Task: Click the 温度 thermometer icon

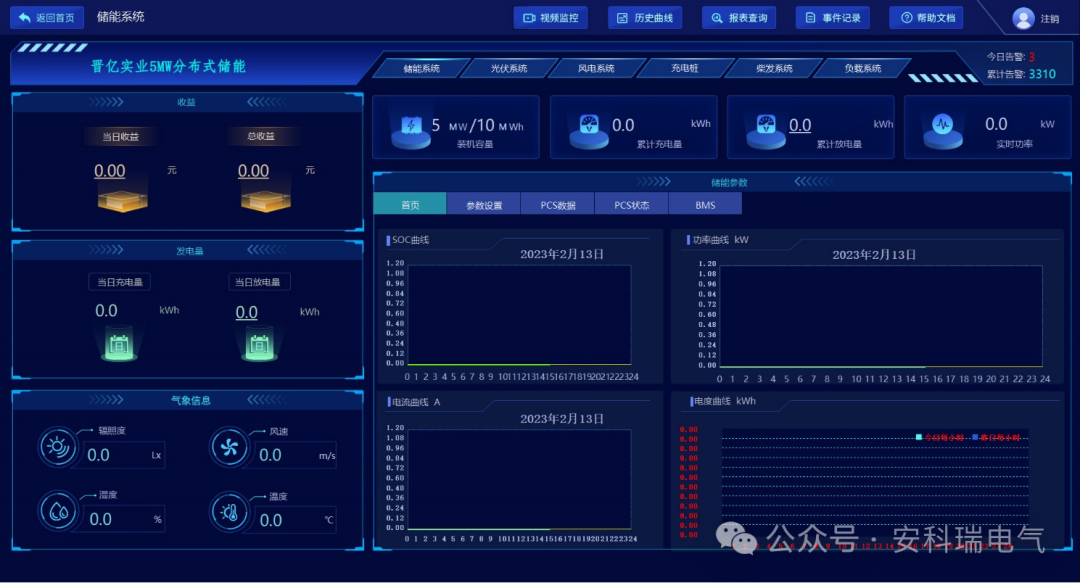Action: click(x=229, y=512)
